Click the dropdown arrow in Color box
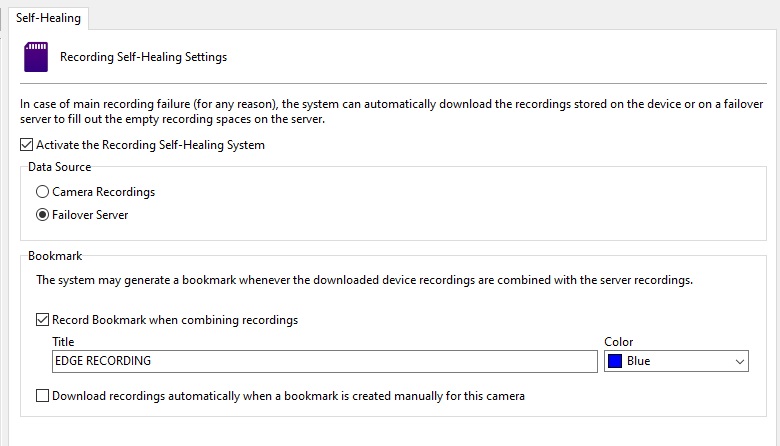Image resolution: width=780 pixels, height=446 pixels. 740,361
